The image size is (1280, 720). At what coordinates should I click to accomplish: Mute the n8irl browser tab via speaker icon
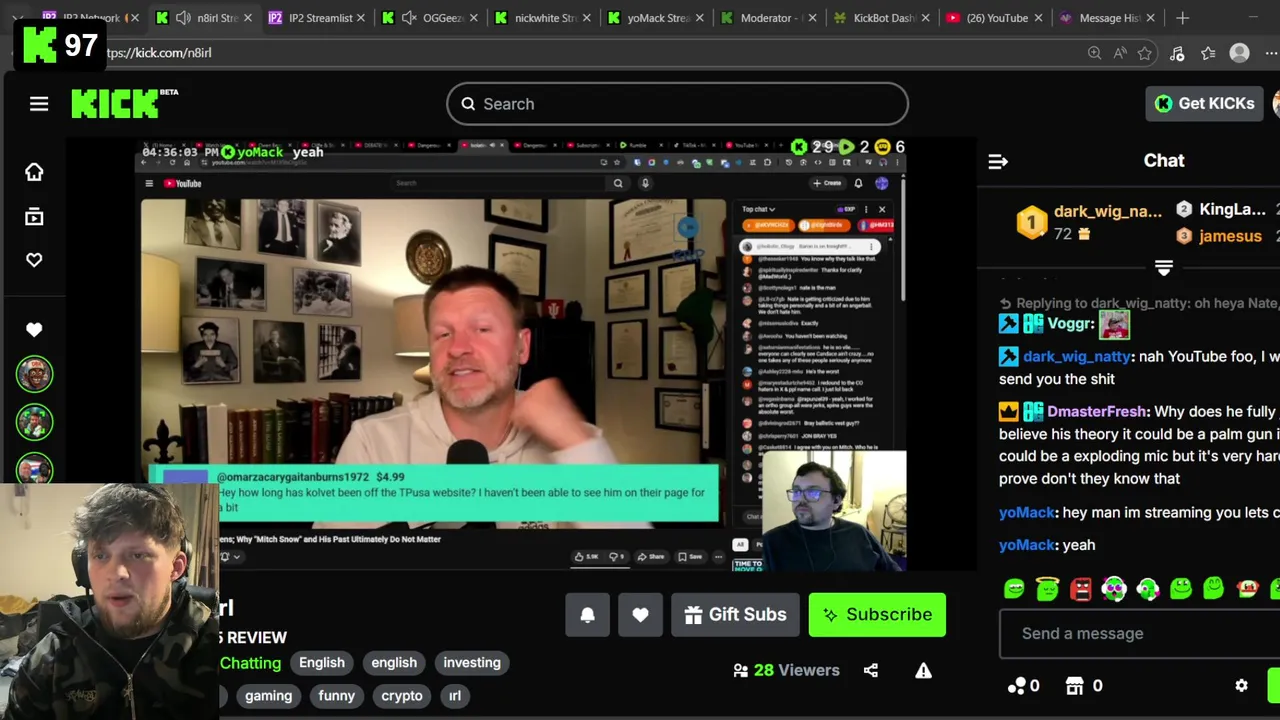tap(183, 18)
